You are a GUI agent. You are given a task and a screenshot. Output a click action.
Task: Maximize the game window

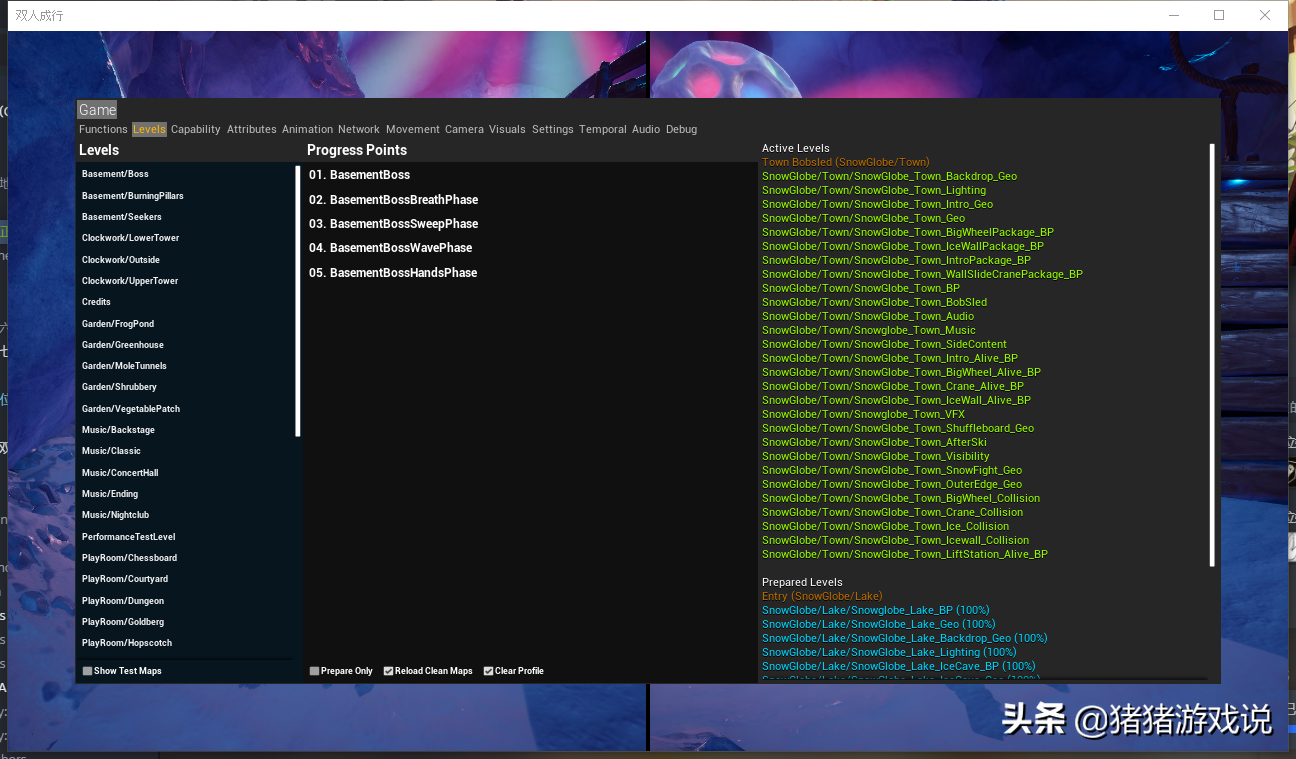click(1219, 15)
